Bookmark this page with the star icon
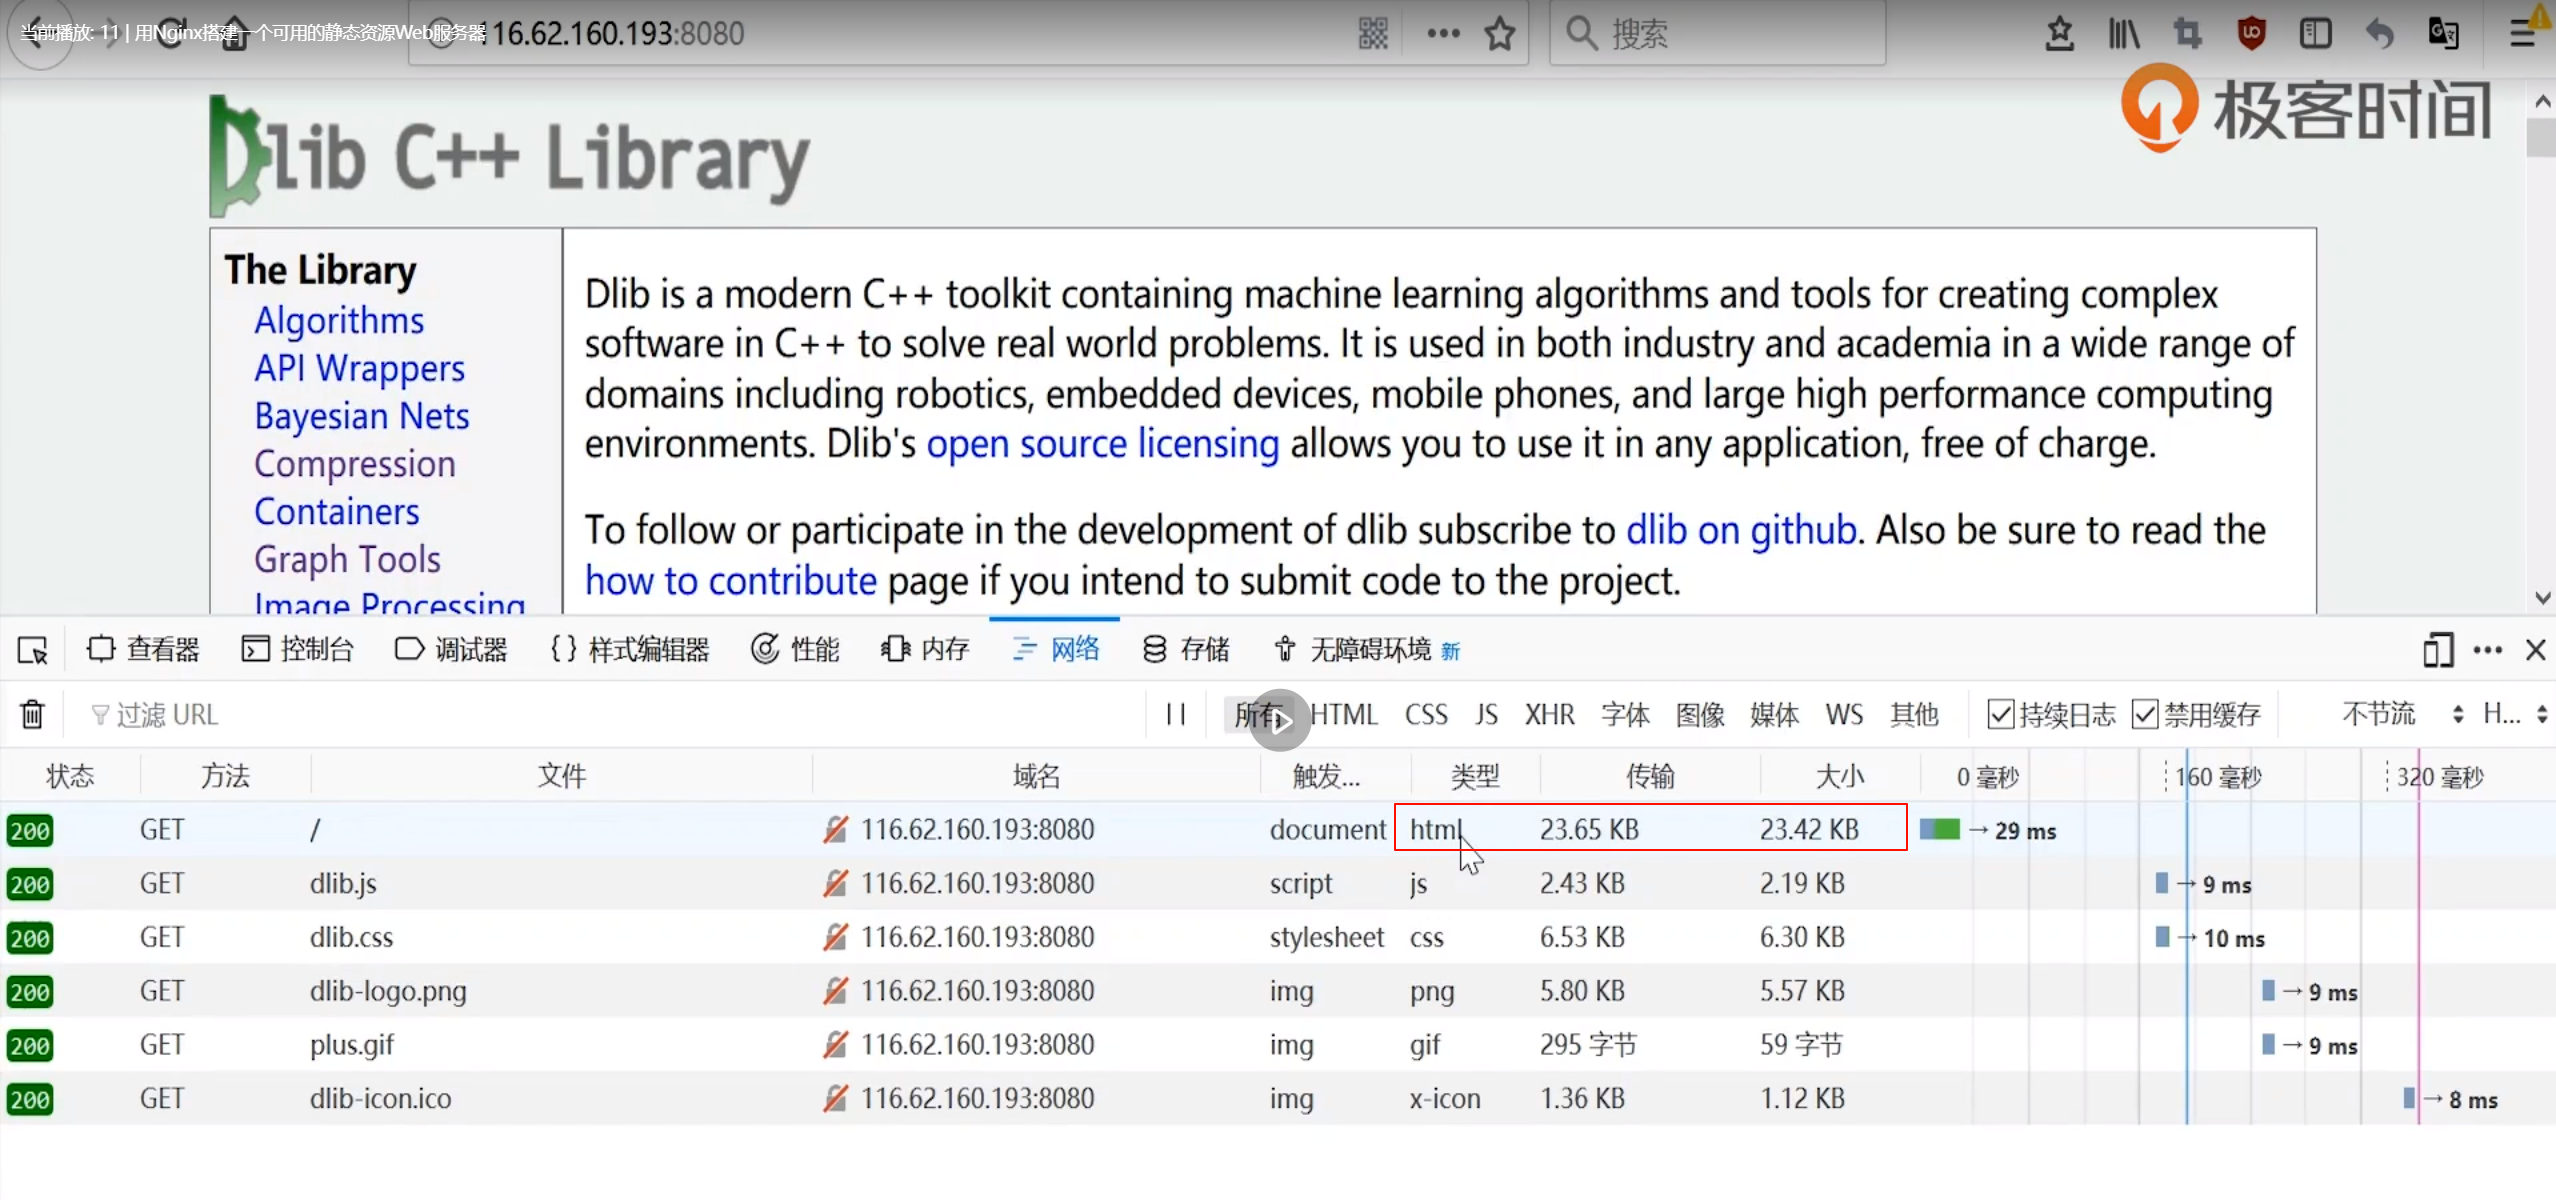Image resolution: width=2556 pixels, height=1200 pixels. tap(1499, 34)
